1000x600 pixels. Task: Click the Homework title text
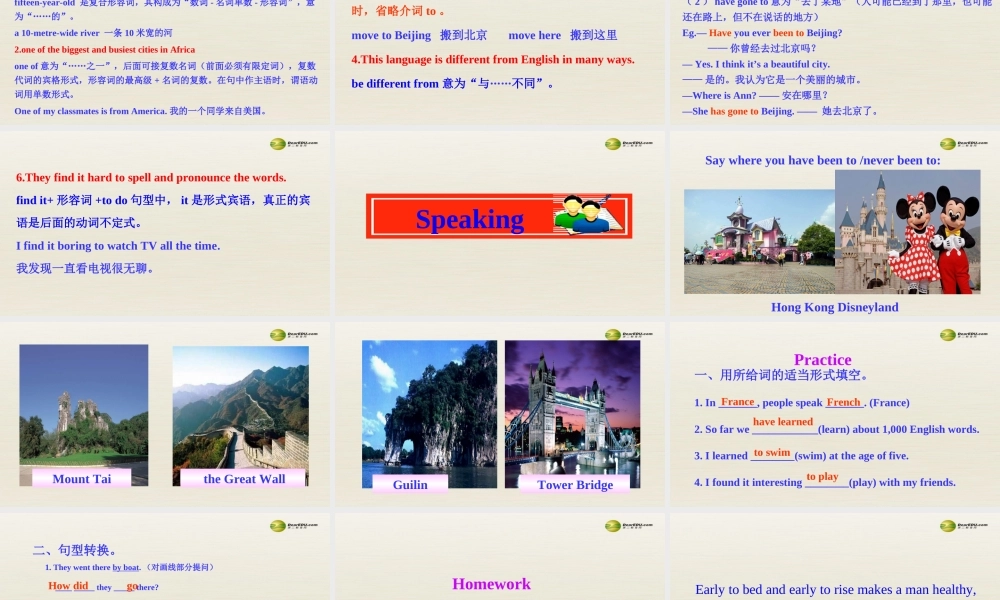click(x=491, y=584)
